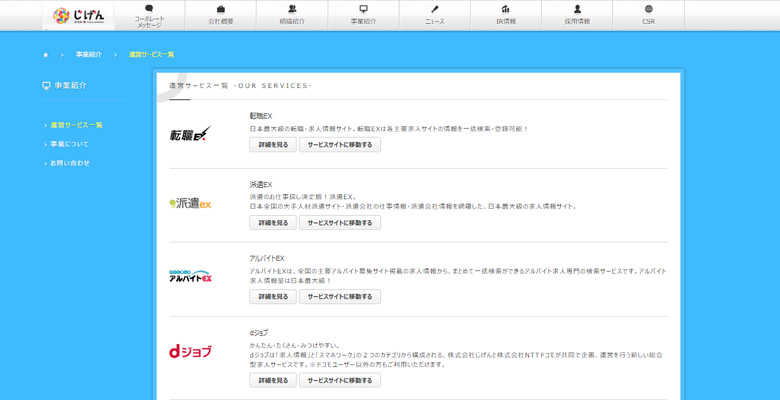
Task: Open 事業紹介 navigation item
Action: pos(363,16)
